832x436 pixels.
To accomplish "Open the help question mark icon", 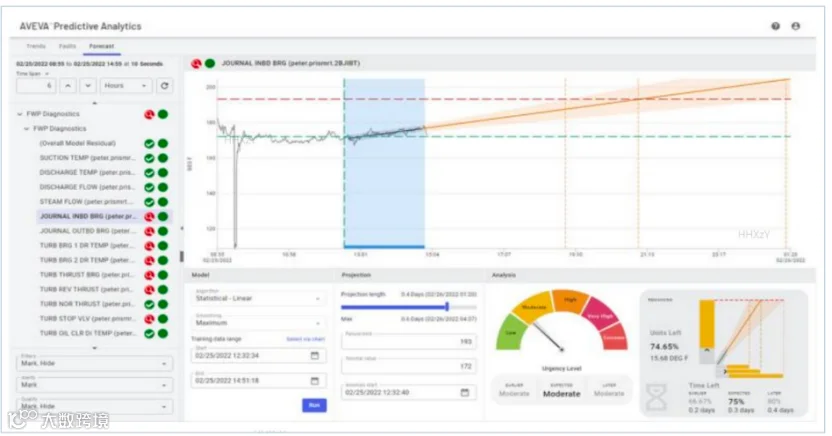I will 775,26.
